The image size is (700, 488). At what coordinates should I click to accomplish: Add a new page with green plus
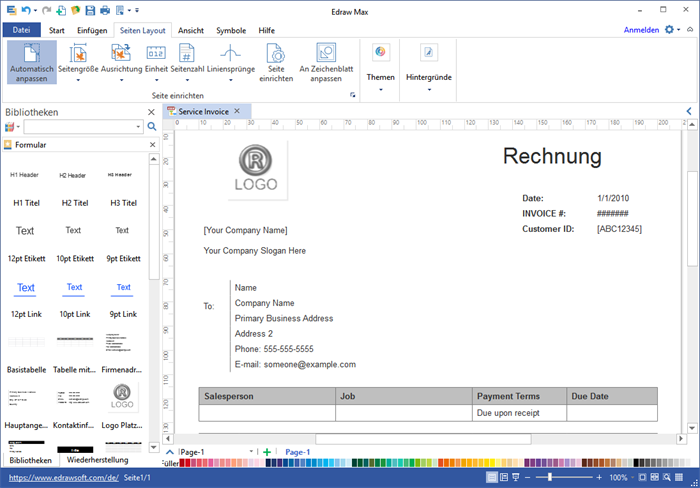[x=267, y=453]
